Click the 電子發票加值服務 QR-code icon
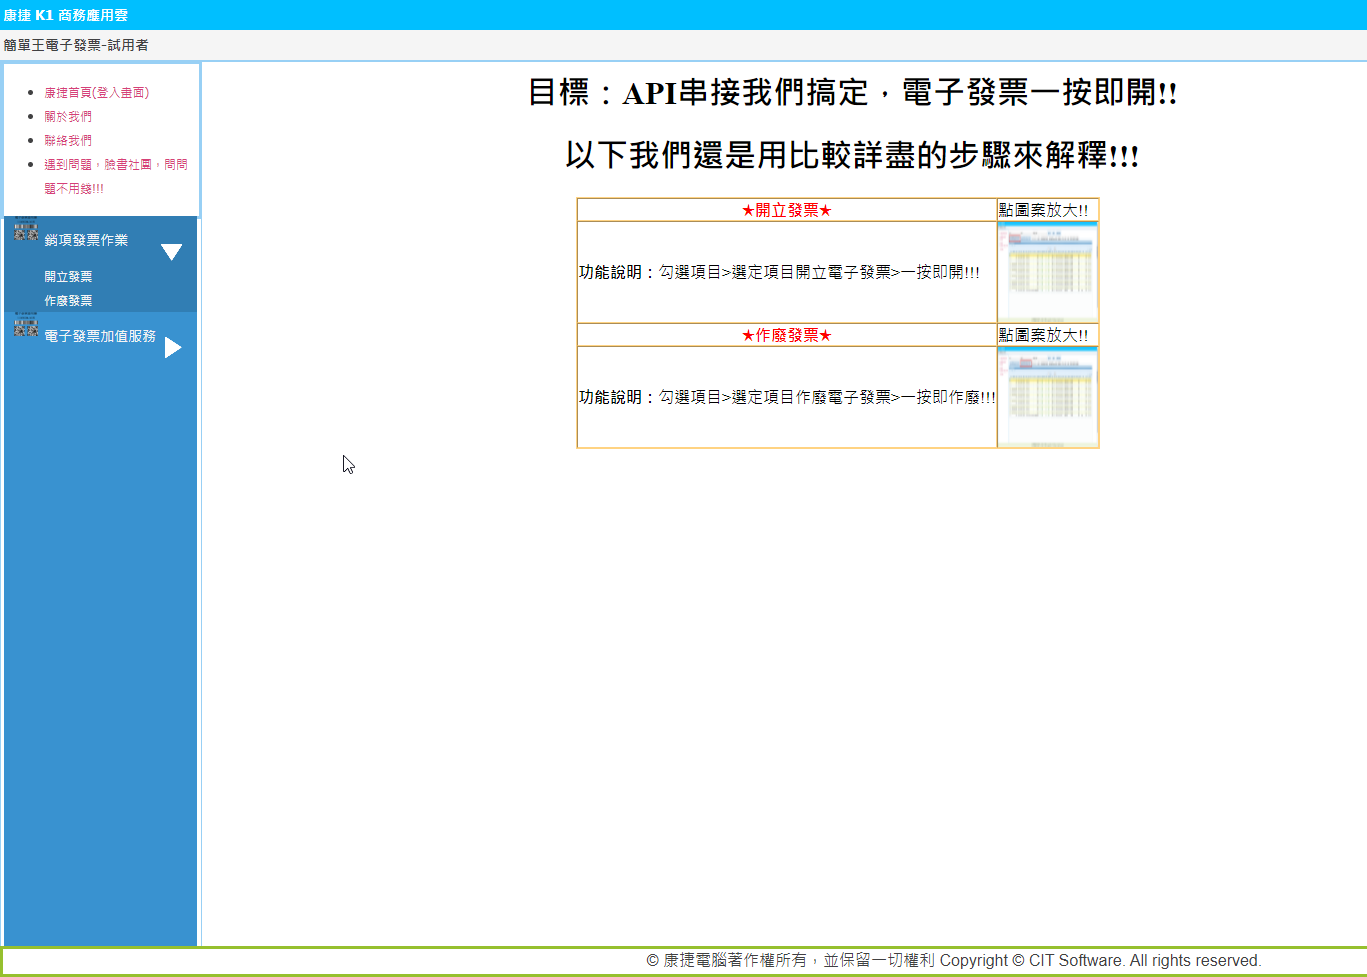Image resolution: width=1367 pixels, height=977 pixels. pyautogui.click(x=26, y=327)
